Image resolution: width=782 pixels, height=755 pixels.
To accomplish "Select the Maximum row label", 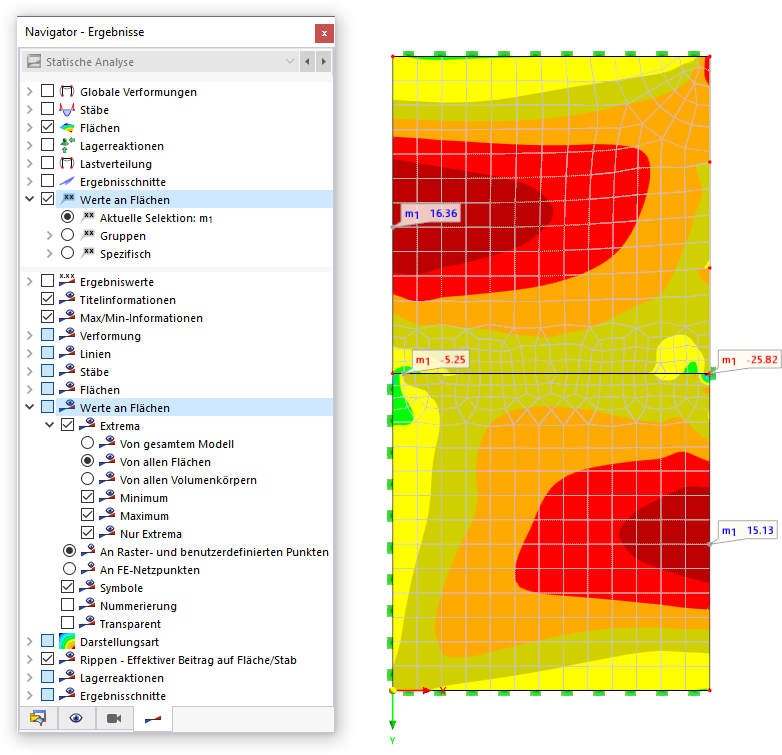I will [x=144, y=516].
